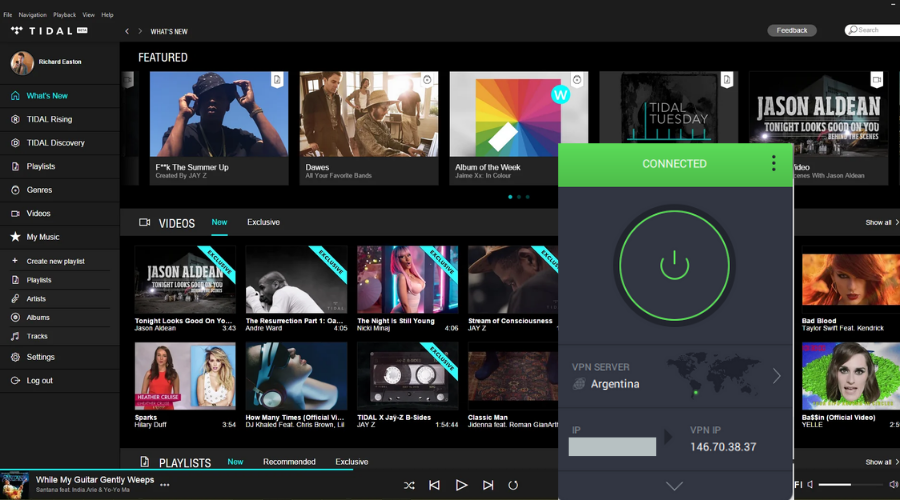Toggle repeat playback
Viewport: 900px width, 500px height.
(513, 486)
